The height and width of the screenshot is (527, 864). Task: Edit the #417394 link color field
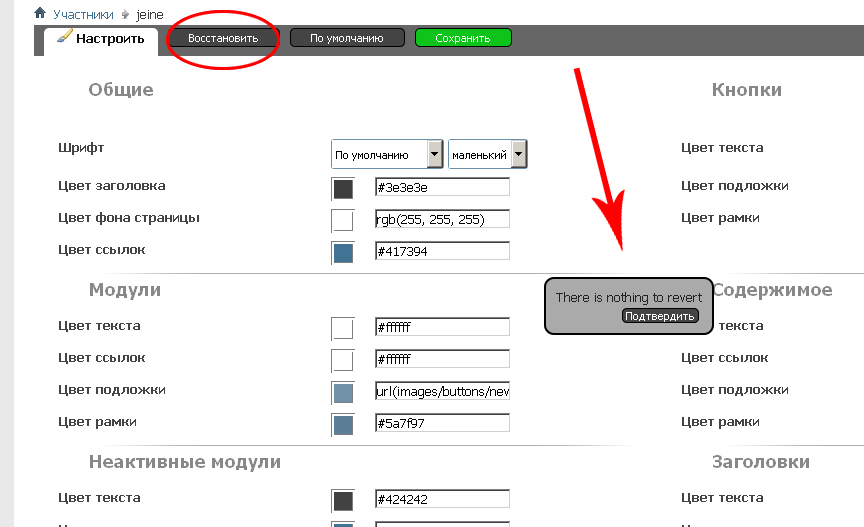442,251
